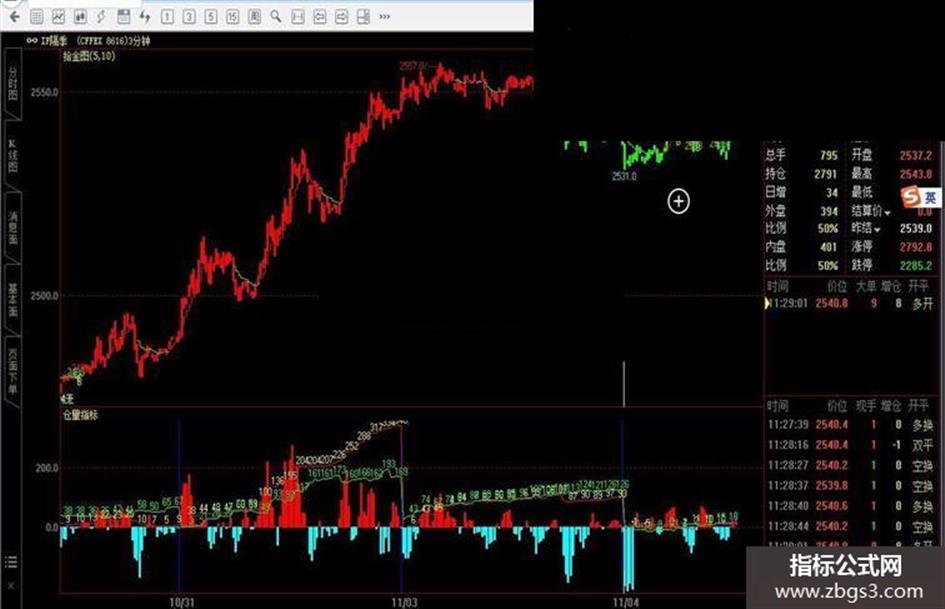This screenshot has width=945, height=609.
Task: Select the 1-minute period button
Action: 168,17
